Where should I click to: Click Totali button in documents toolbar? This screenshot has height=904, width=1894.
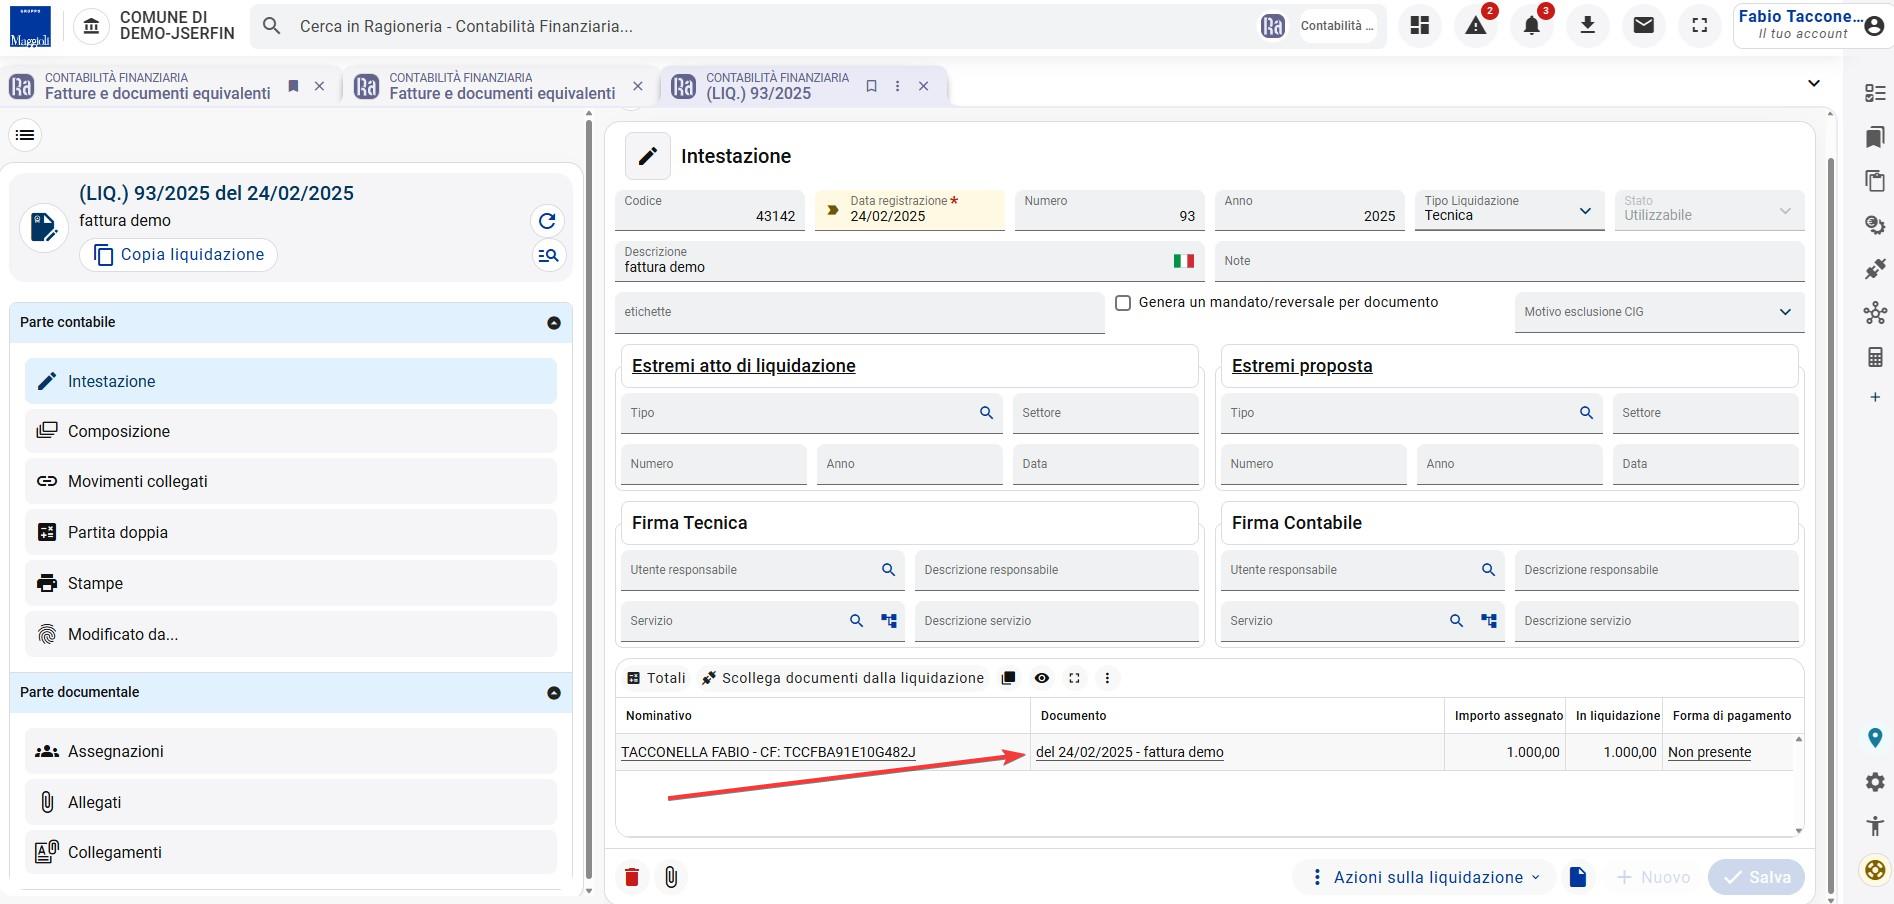[x=656, y=678]
